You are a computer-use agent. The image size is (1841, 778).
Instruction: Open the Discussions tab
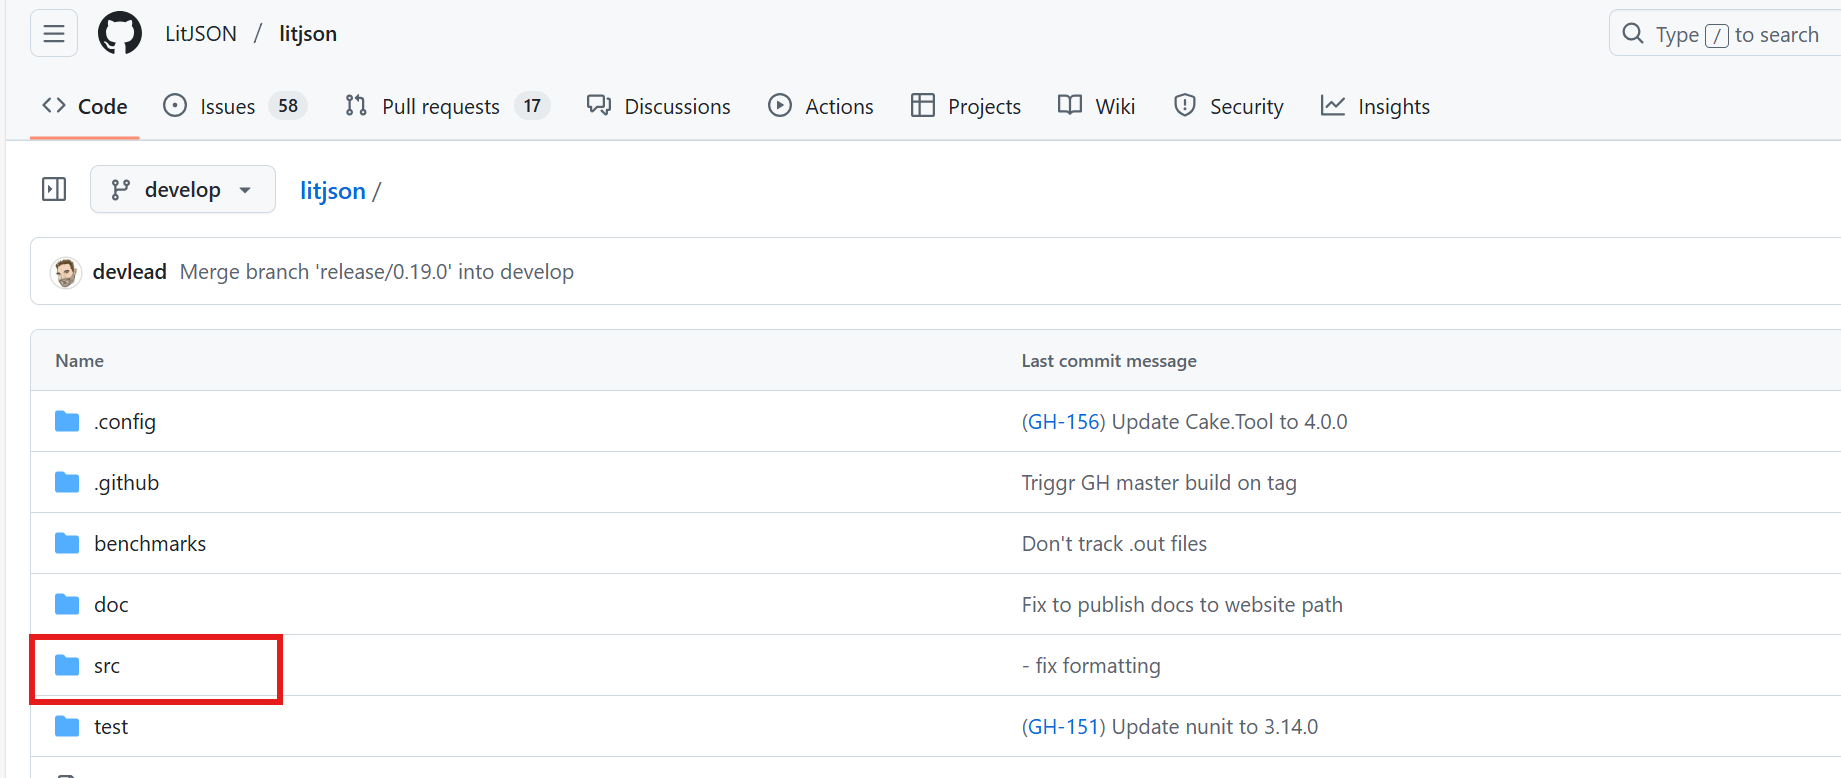[x=659, y=106]
